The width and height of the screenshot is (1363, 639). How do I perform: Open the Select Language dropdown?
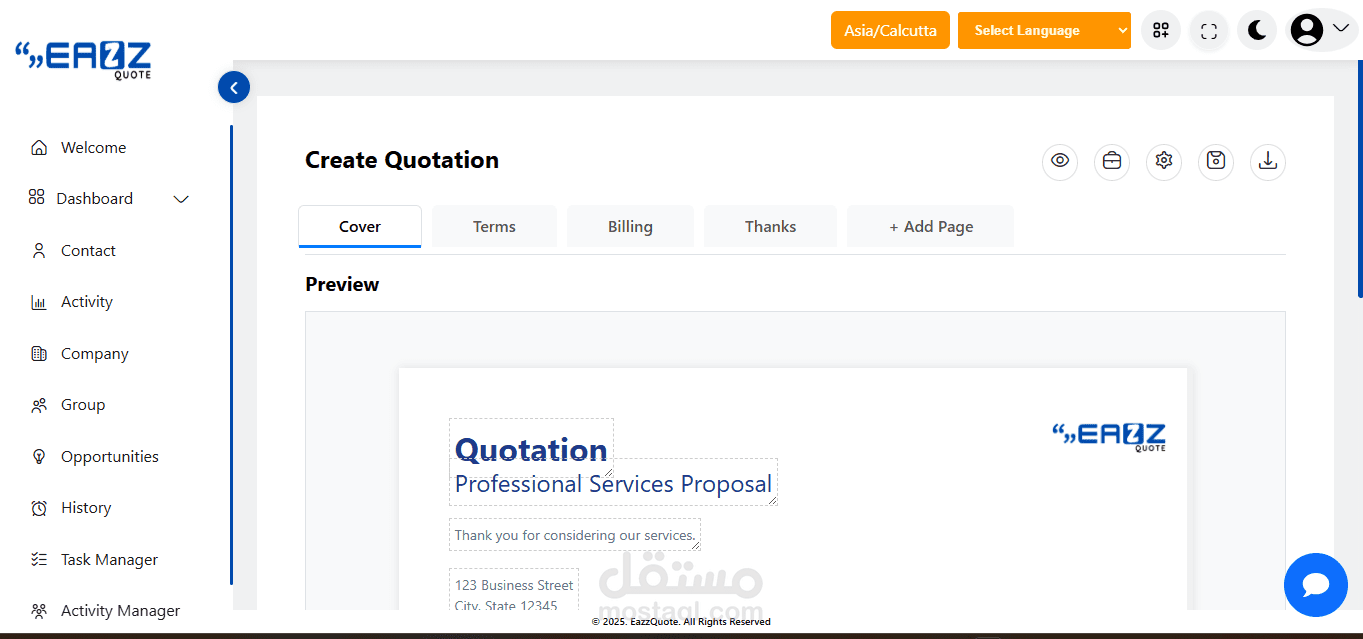coord(1044,30)
